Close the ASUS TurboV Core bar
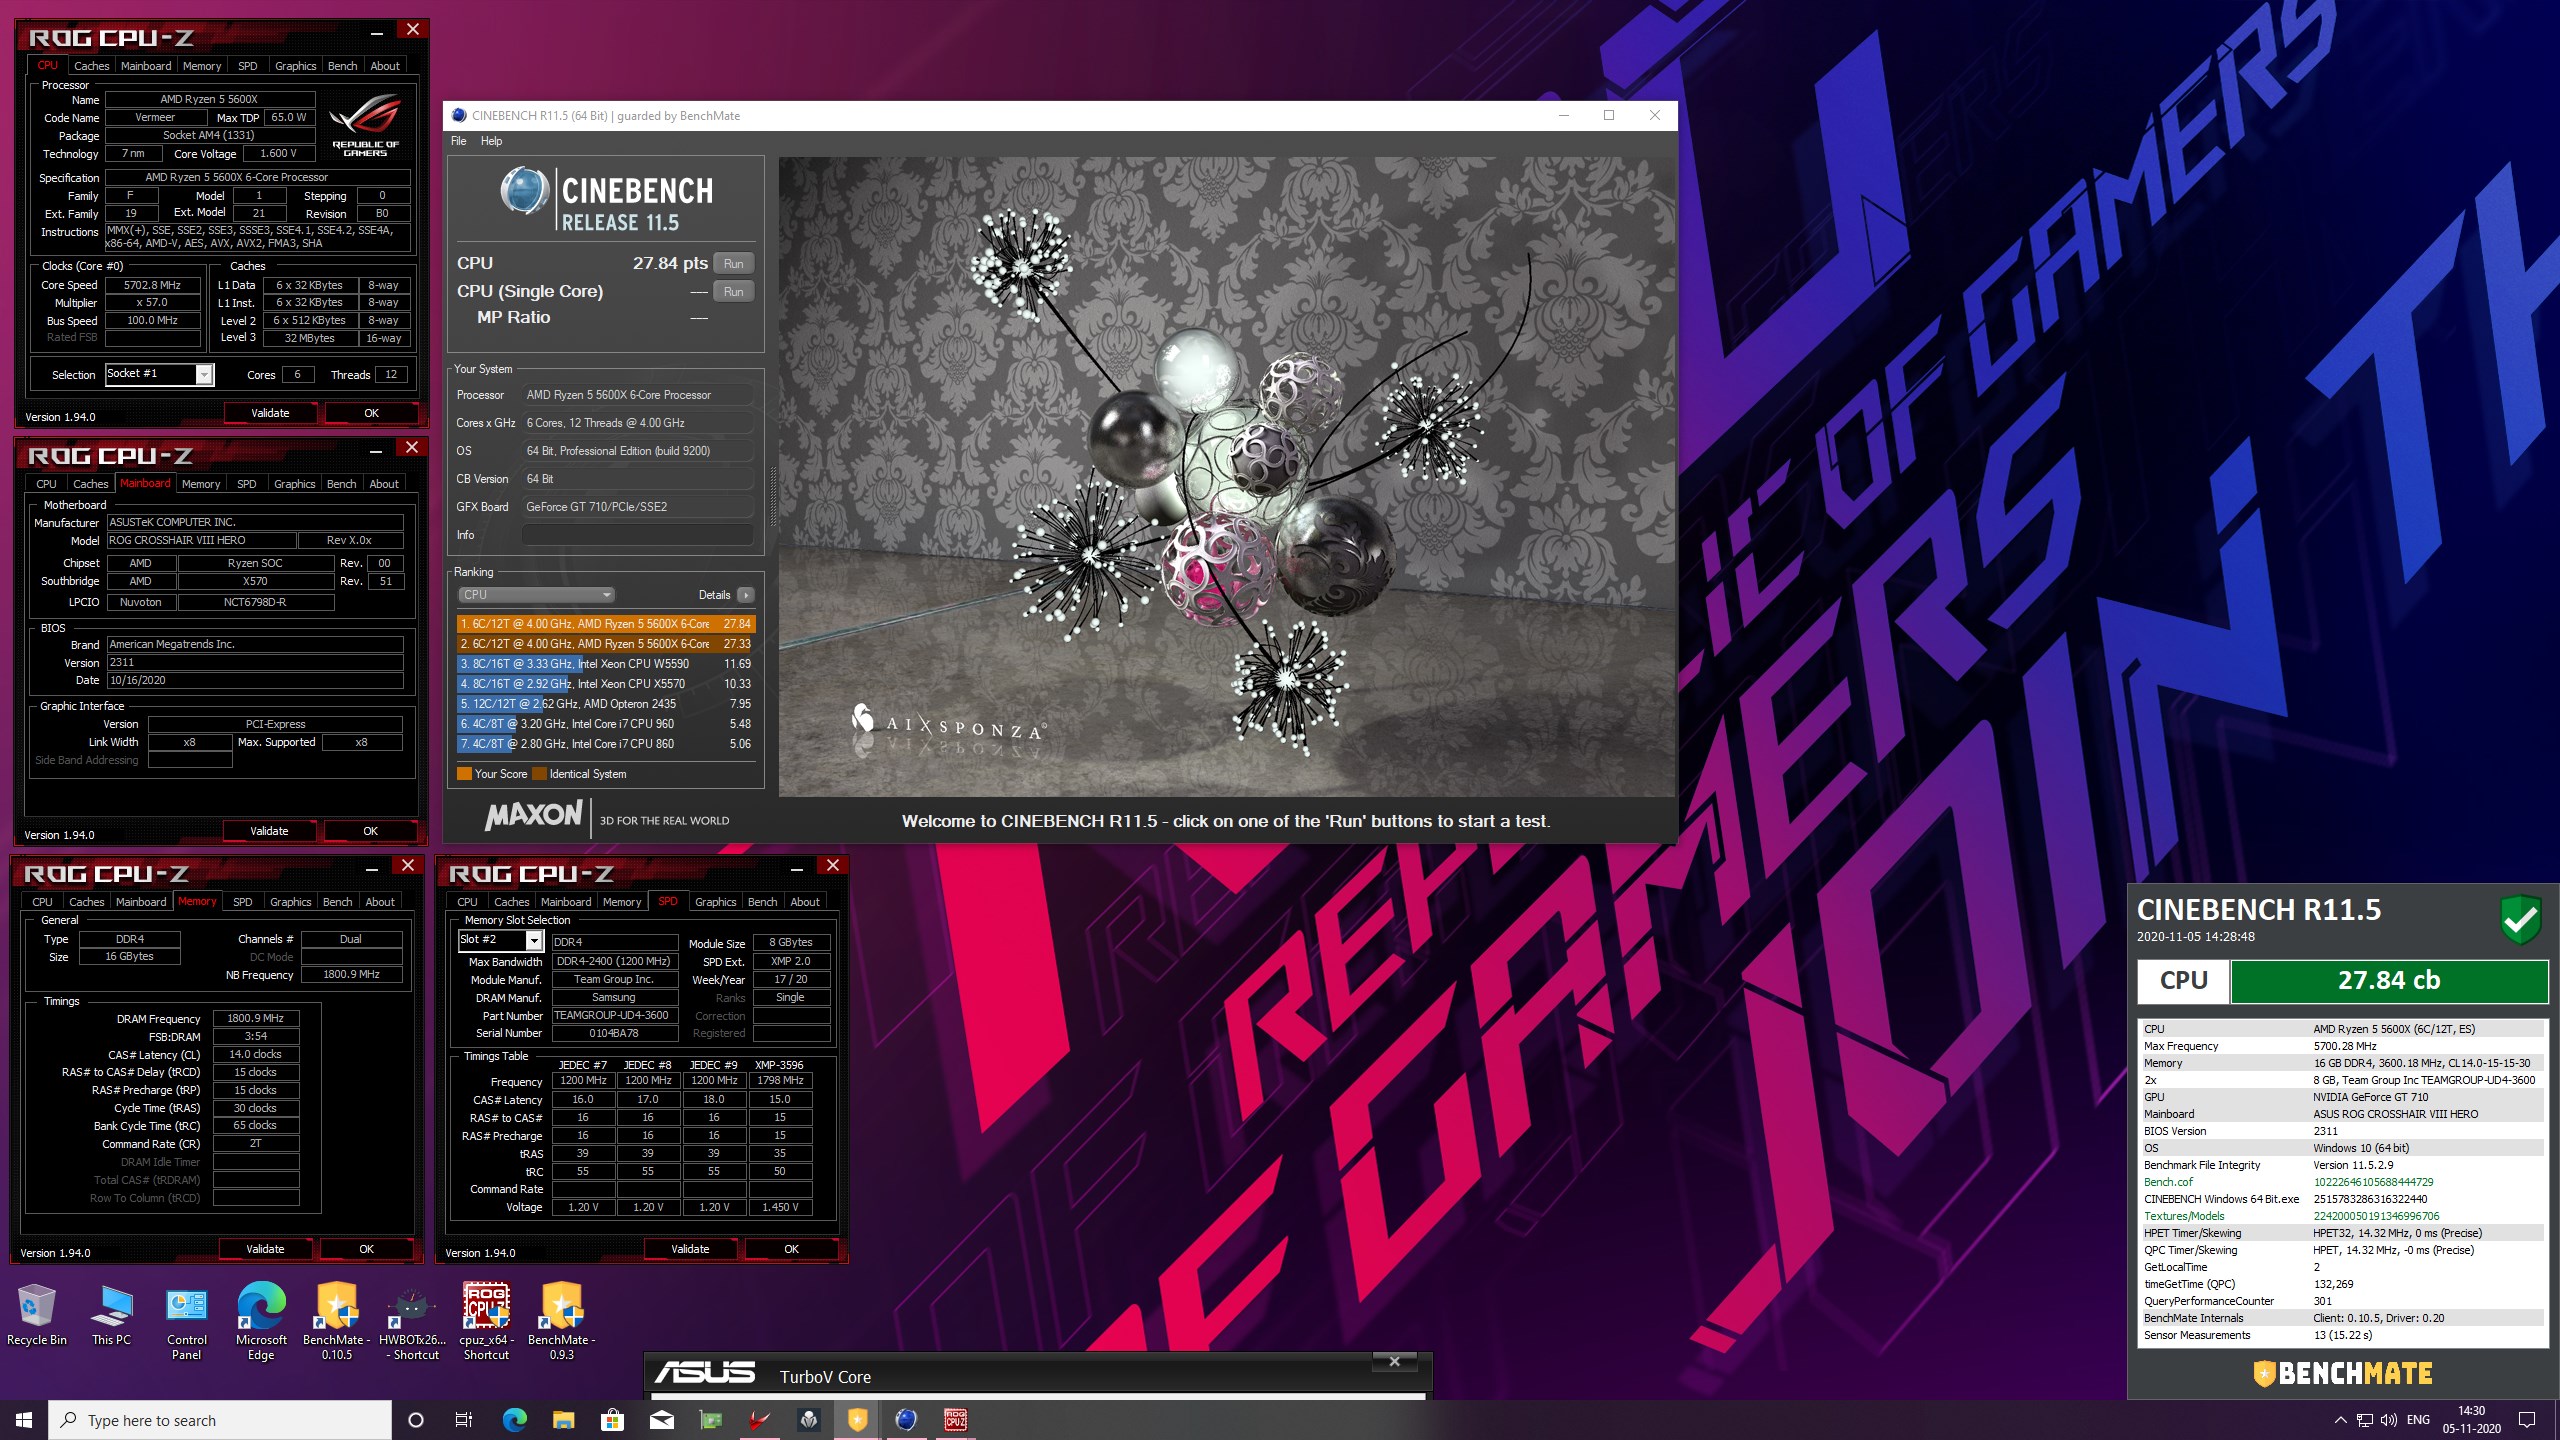The height and width of the screenshot is (1440, 2560). click(x=1395, y=1362)
